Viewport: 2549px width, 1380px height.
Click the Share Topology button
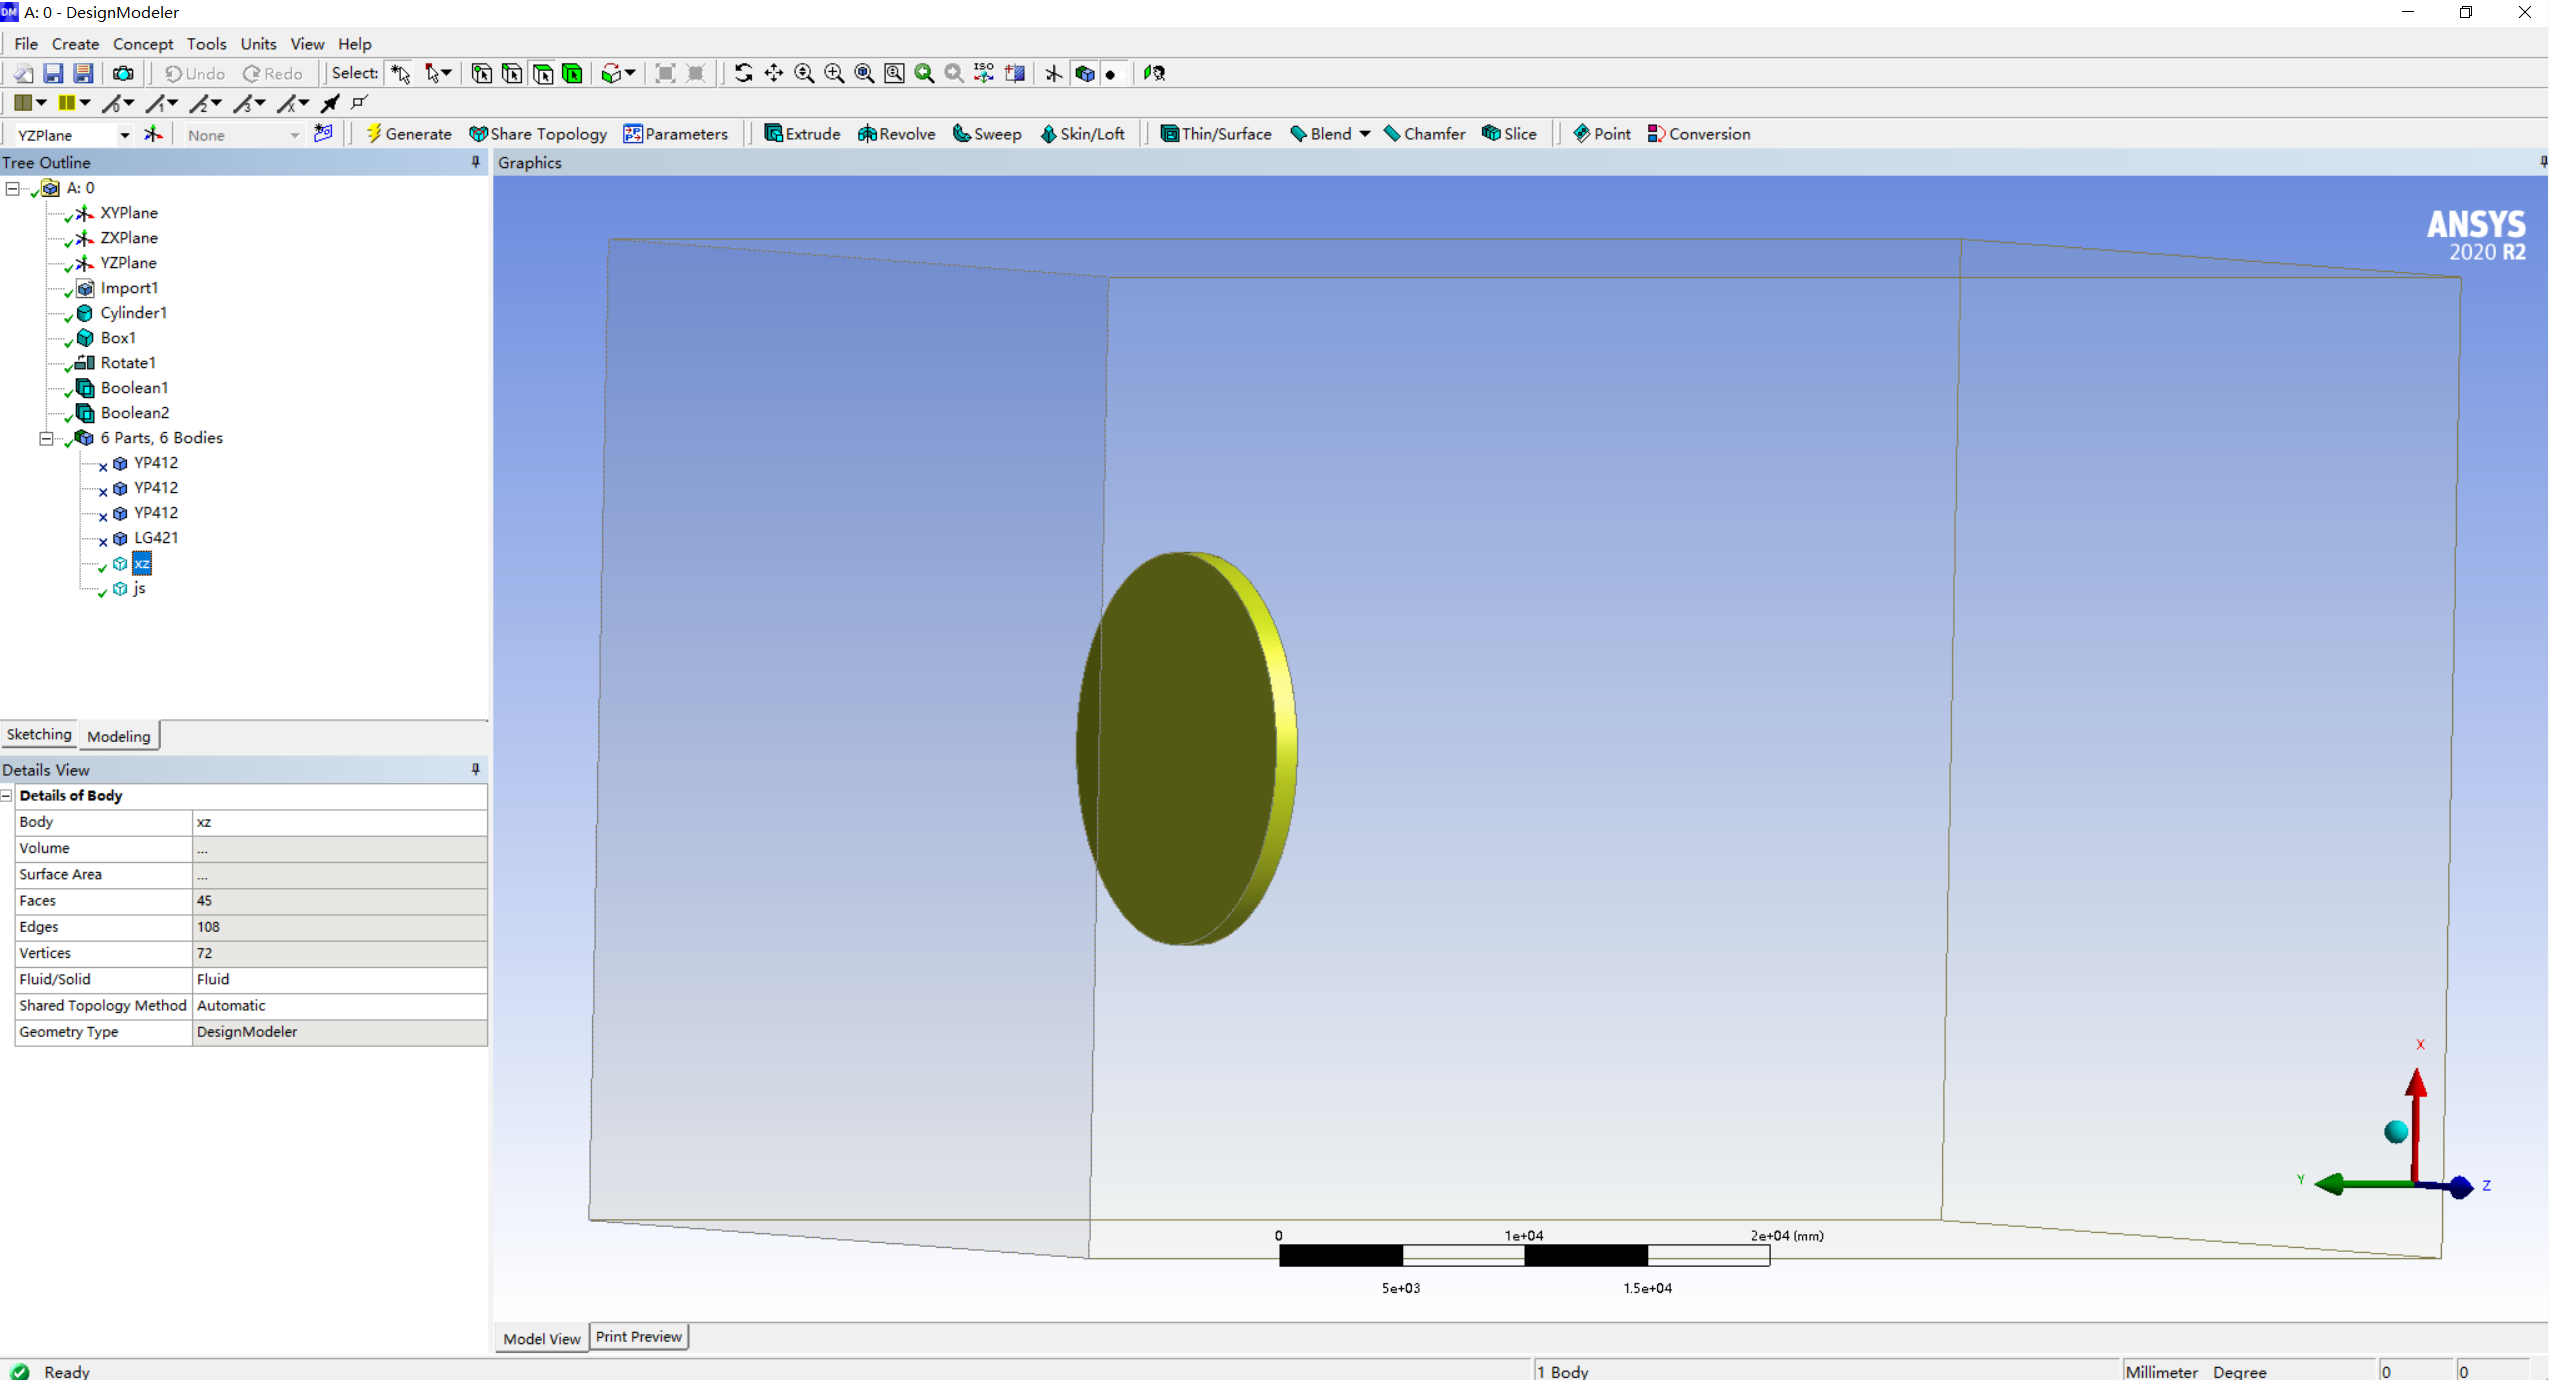coord(538,134)
